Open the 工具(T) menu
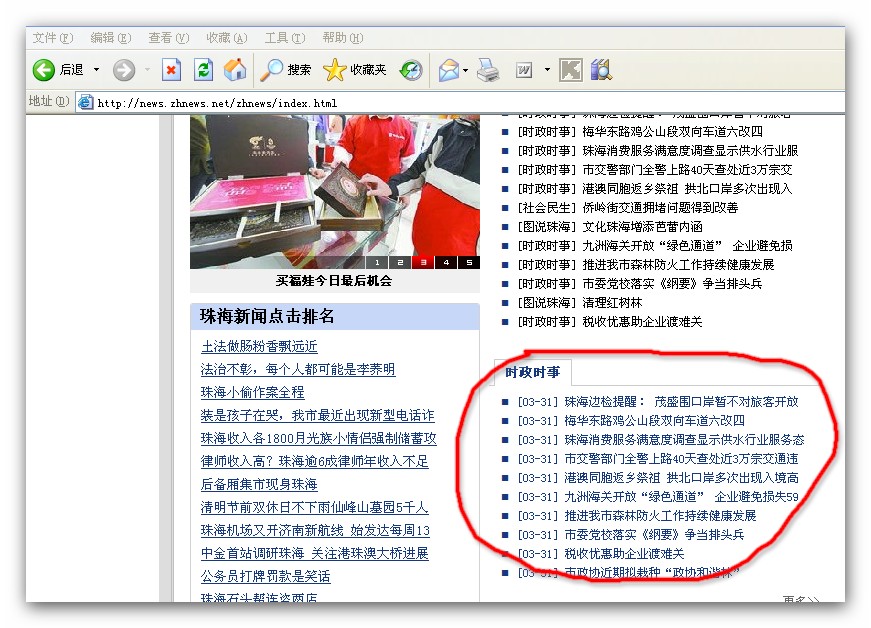 [x=285, y=38]
